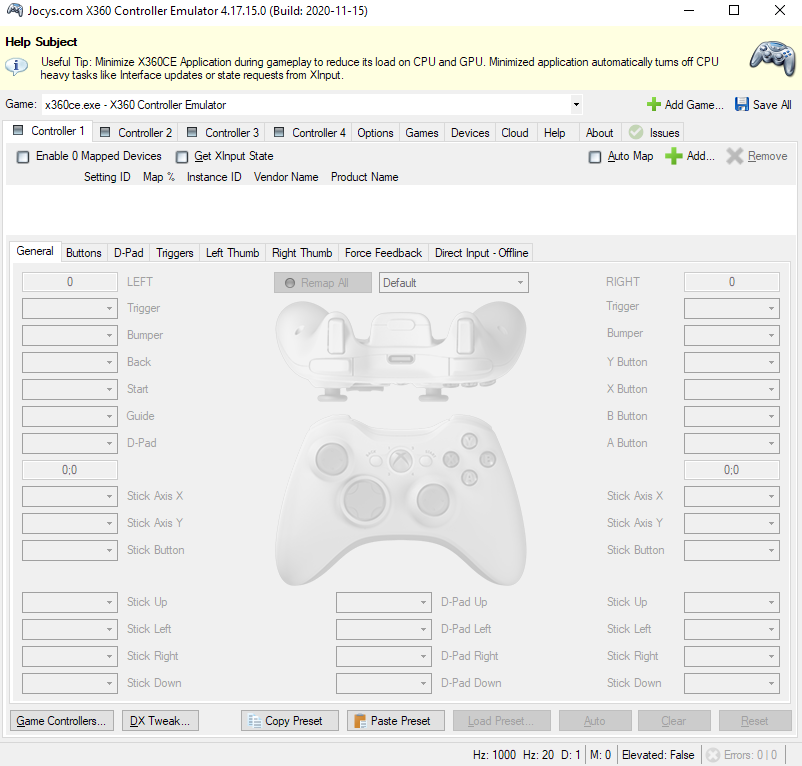Expand the Back button mapping dropdown
This screenshot has height=766, width=802.
(x=70, y=362)
